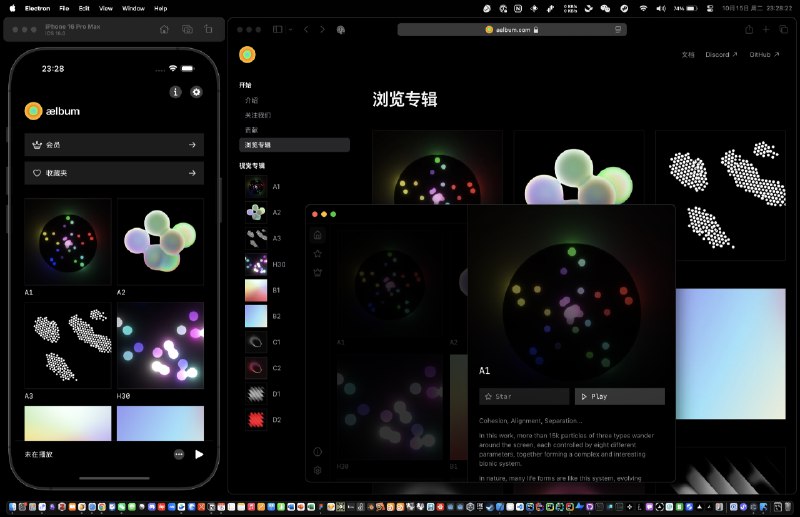
Task: Open the Discord link in the website header
Action: [721, 55]
